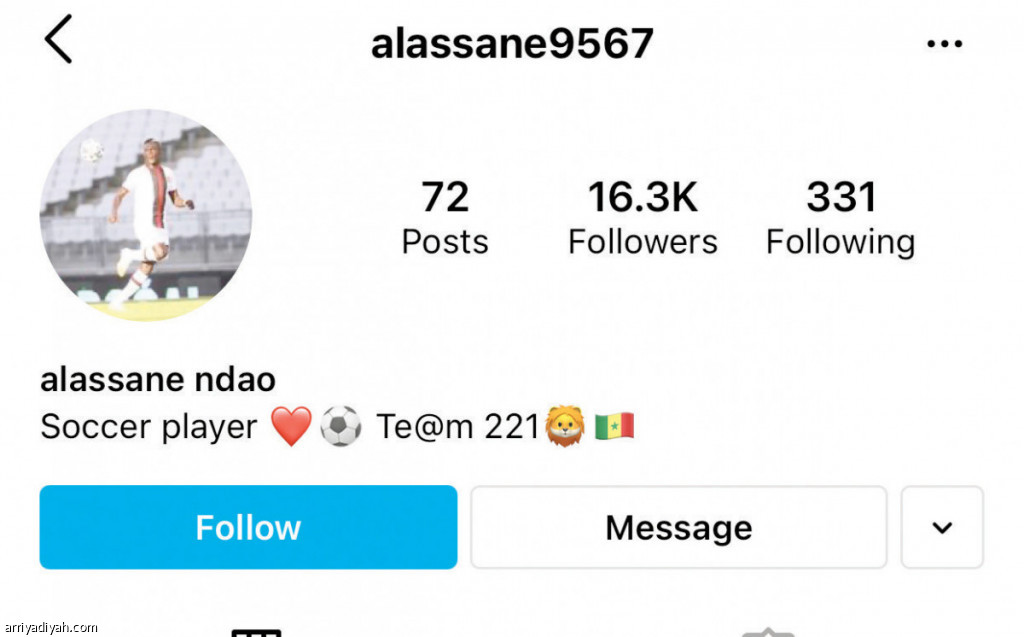Go back using the left arrow

58,39
